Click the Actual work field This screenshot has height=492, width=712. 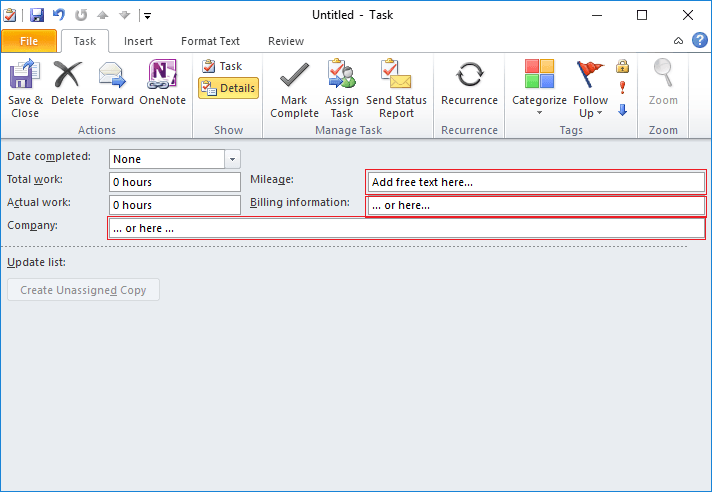pos(175,205)
